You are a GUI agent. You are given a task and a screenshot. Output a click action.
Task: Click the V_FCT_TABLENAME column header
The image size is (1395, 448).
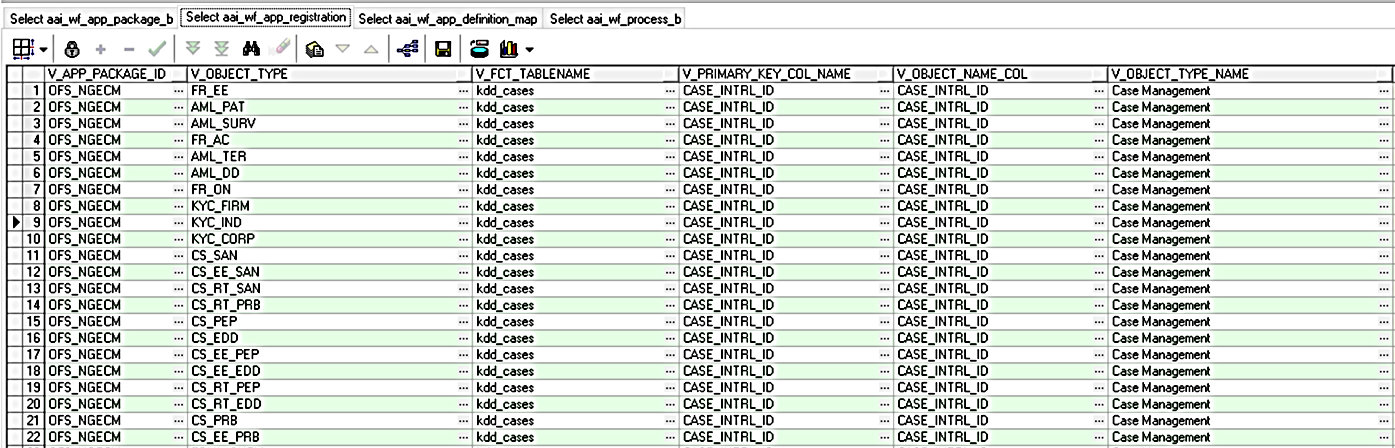[x=575, y=74]
